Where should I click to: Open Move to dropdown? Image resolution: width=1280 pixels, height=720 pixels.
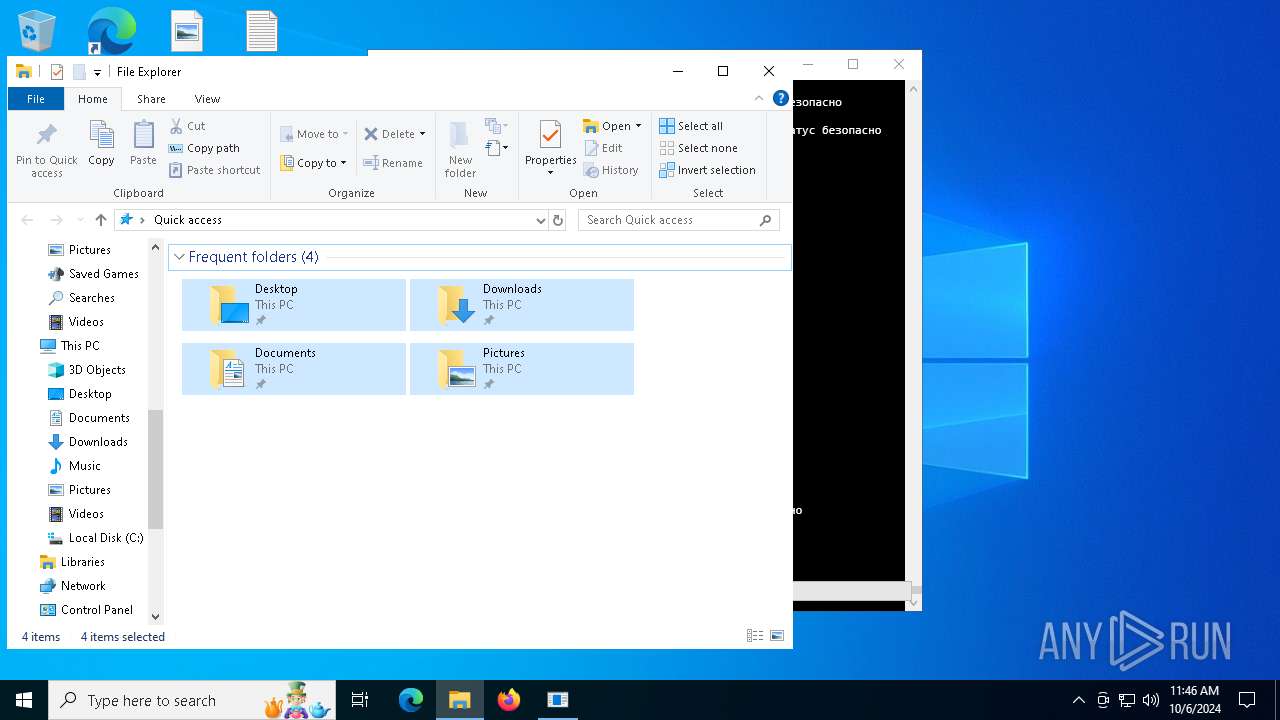tap(314, 134)
